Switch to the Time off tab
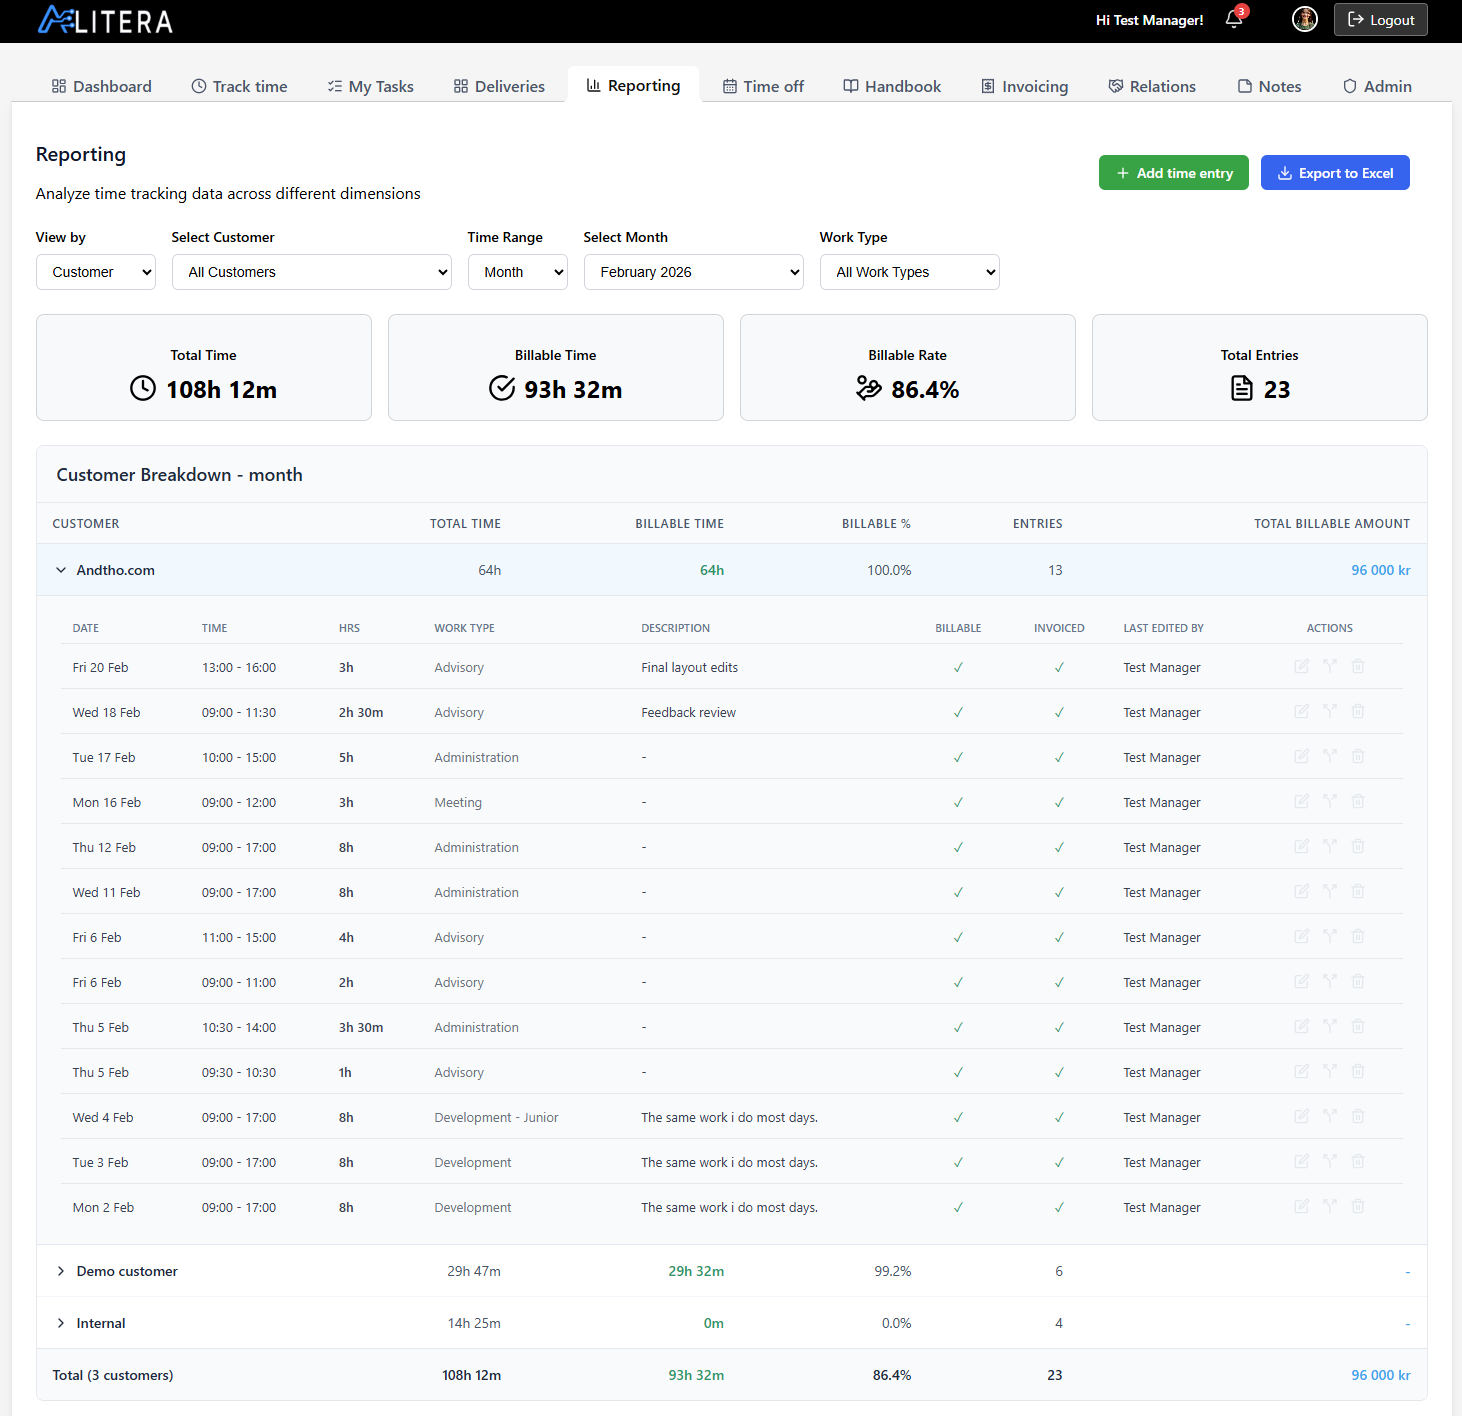Image resolution: width=1462 pixels, height=1416 pixels. point(763,86)
